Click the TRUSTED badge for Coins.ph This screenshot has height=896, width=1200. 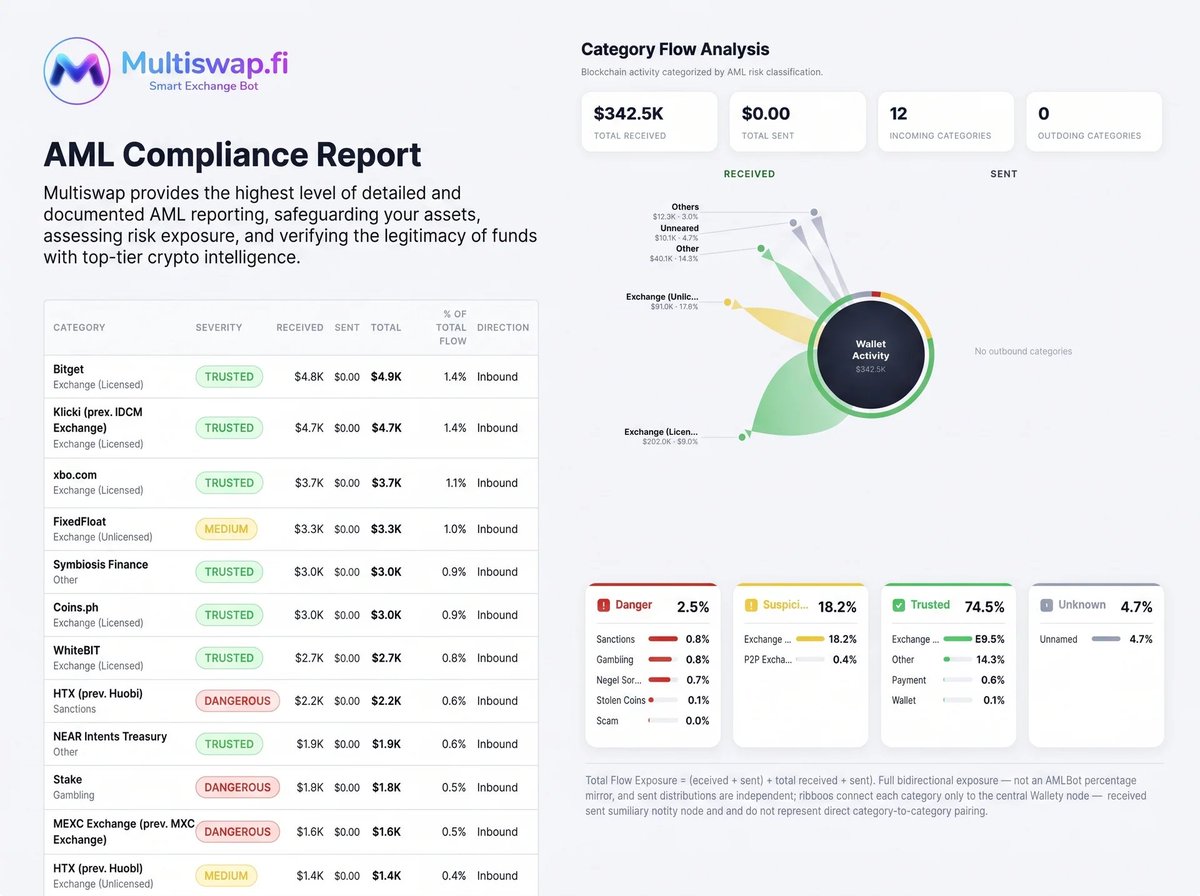click(x=229, y=615)
